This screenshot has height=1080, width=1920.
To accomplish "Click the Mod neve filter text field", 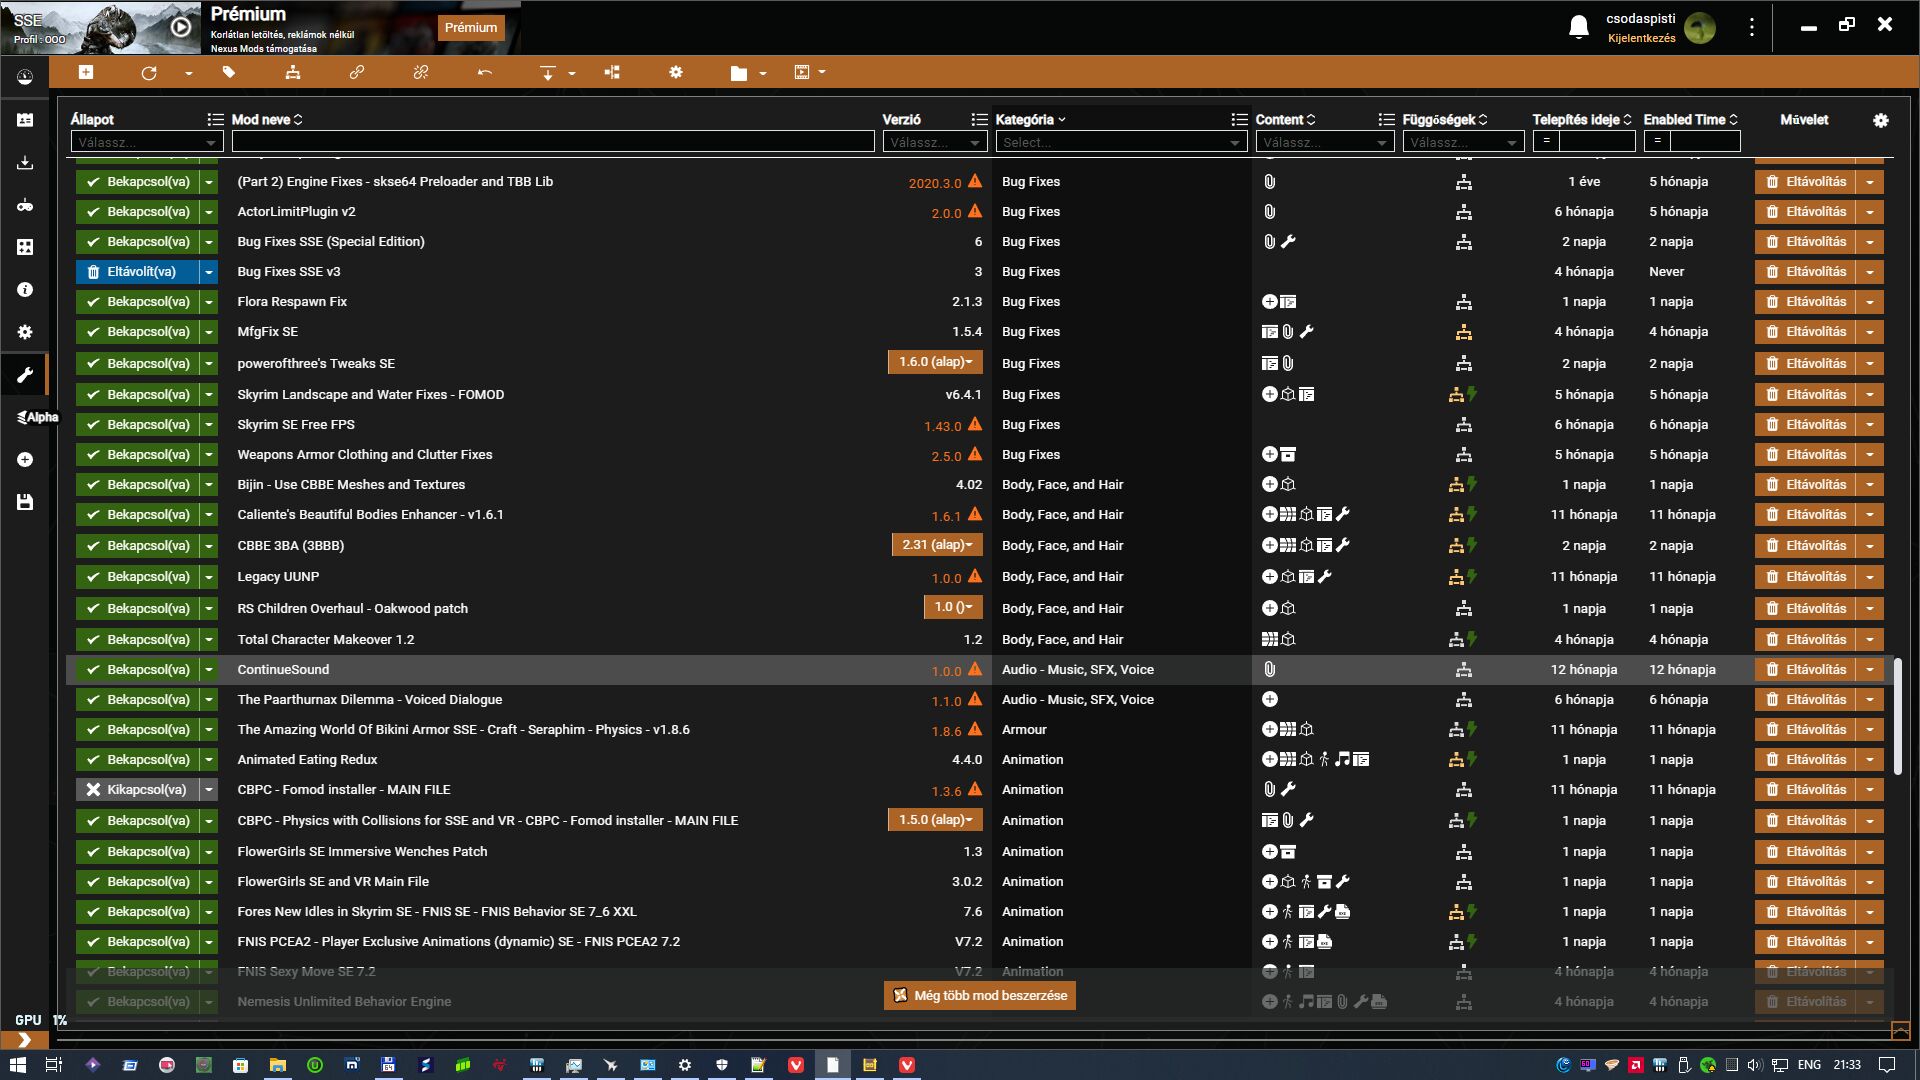I will 553,142.
